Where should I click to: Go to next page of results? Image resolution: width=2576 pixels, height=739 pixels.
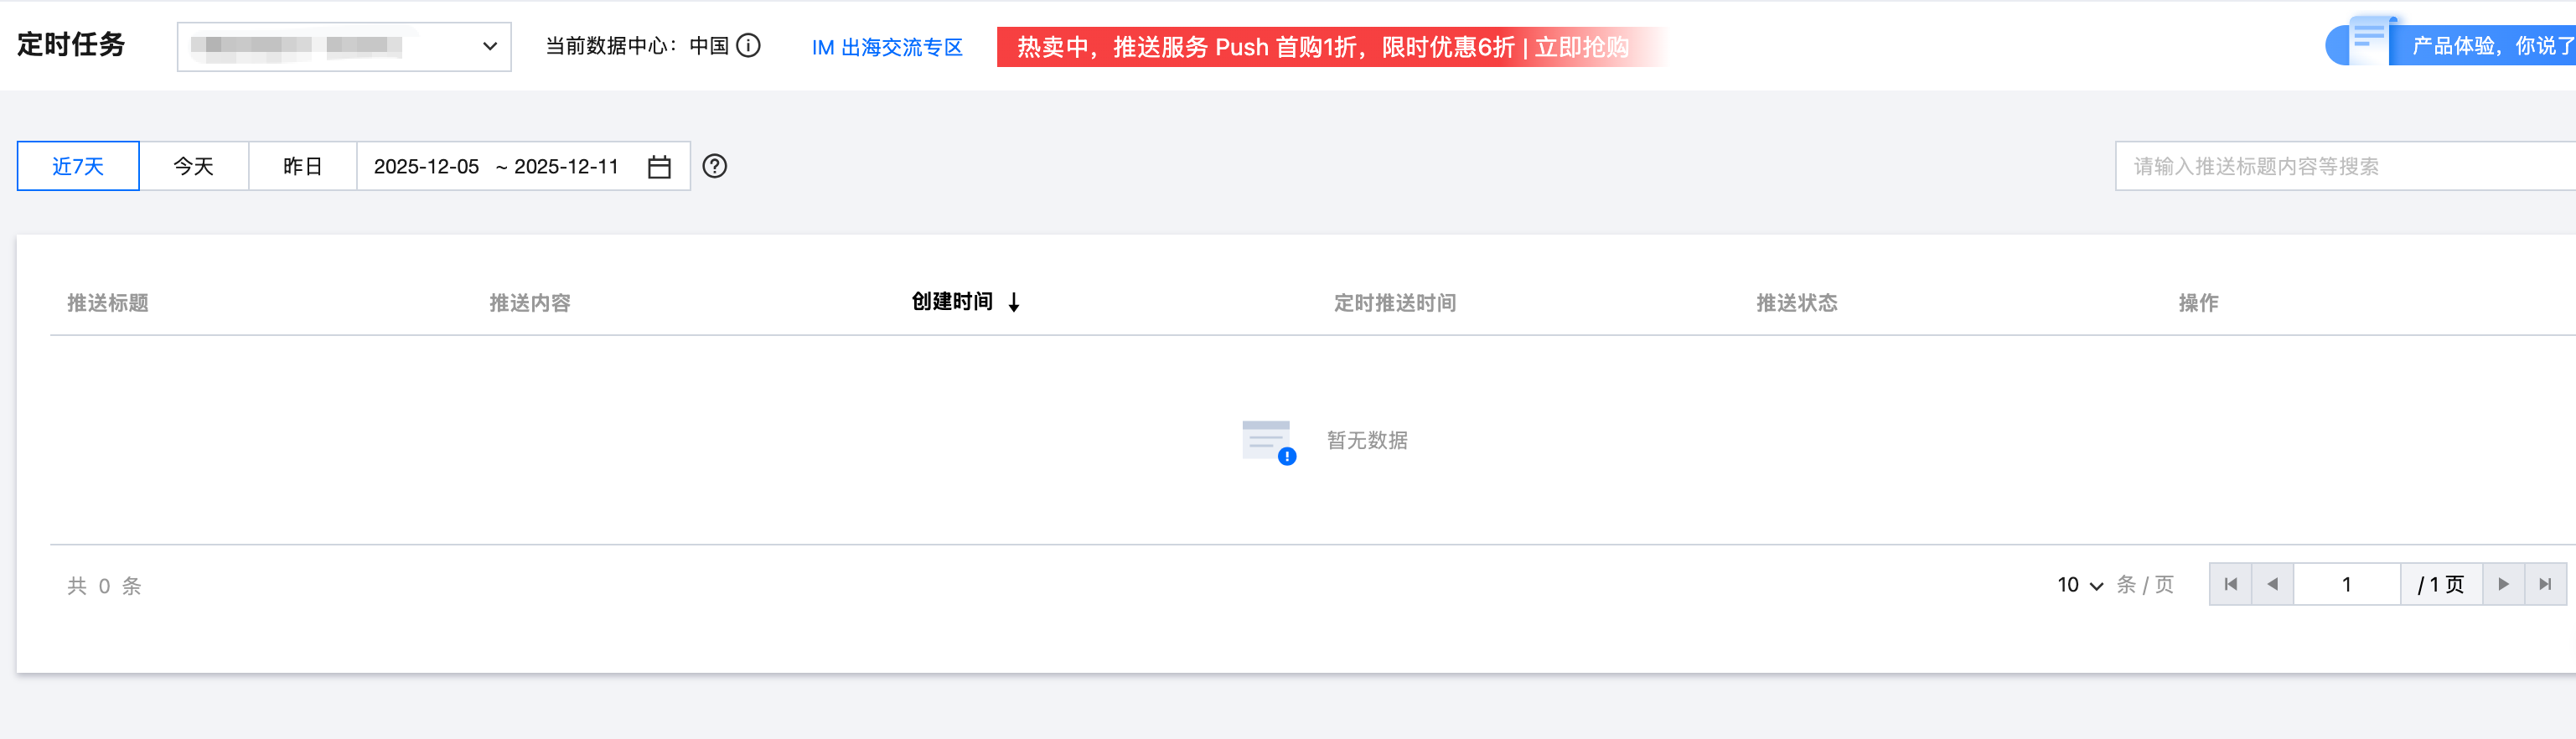pos(2503,585)
